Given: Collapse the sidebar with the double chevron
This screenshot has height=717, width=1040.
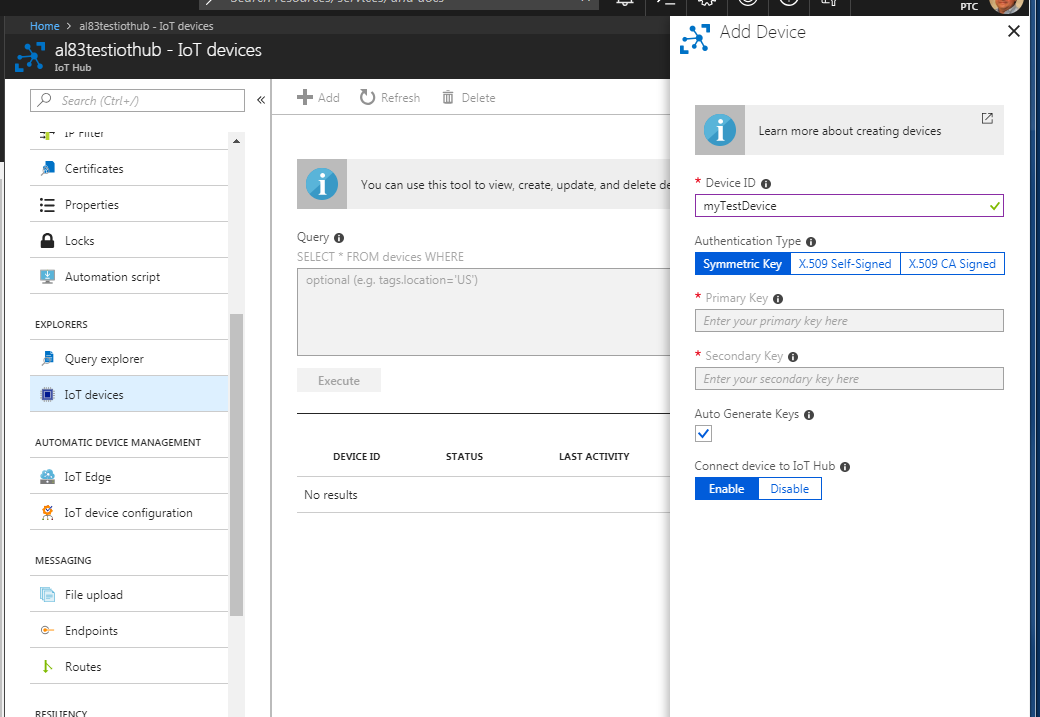Looking at the screenshot, I should [260, 98].
